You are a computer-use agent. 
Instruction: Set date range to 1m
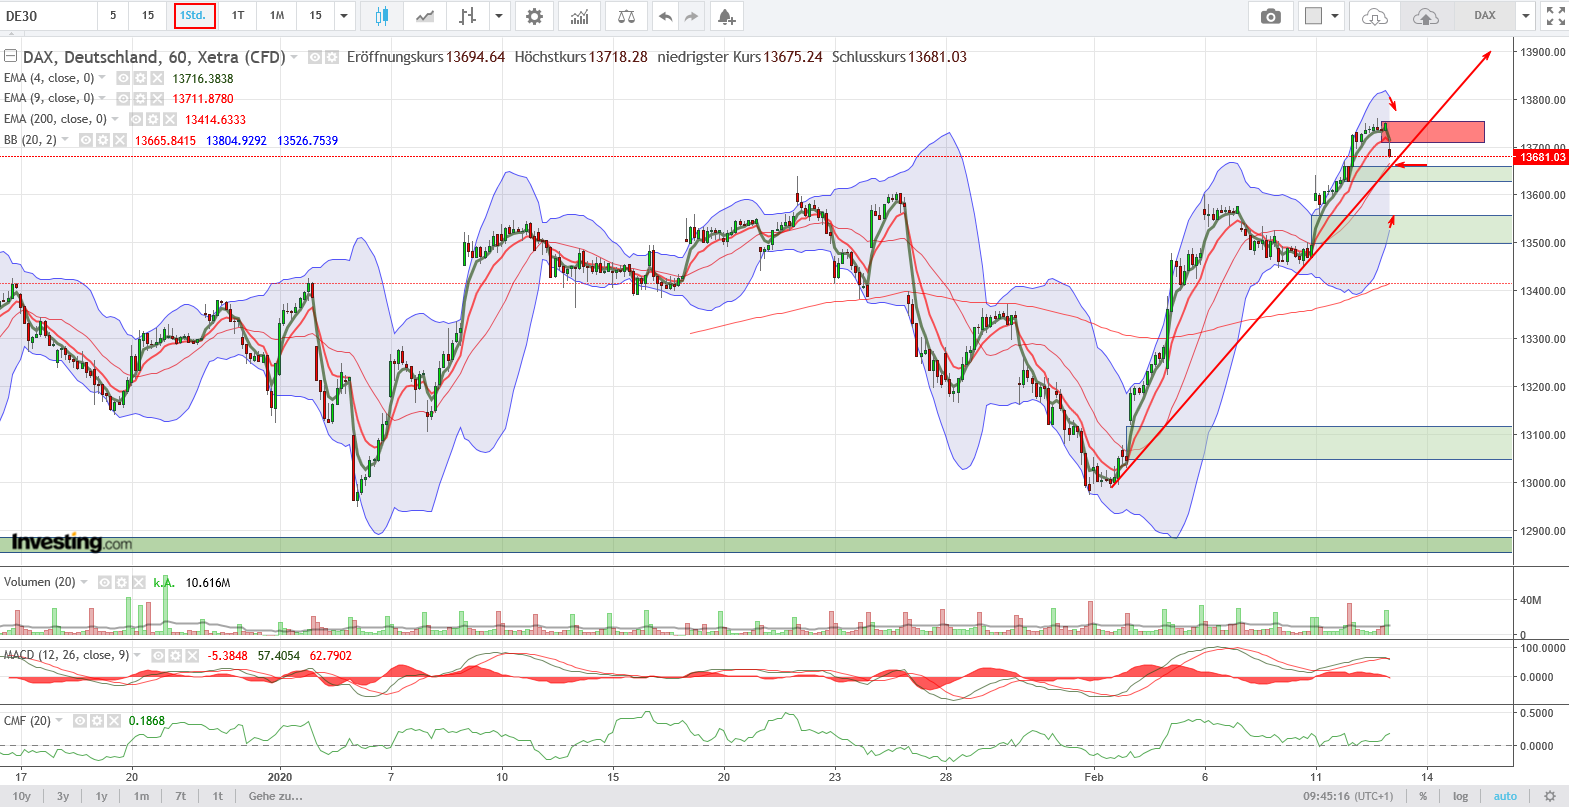pyautogui.click(x=141, y=796)
